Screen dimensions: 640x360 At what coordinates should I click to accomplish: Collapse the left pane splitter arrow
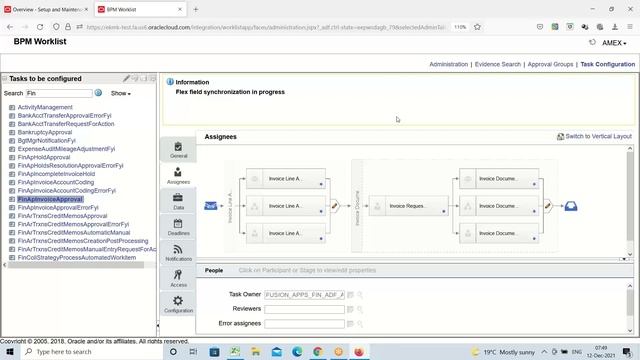pyautogui.click(x=158, y=325)
